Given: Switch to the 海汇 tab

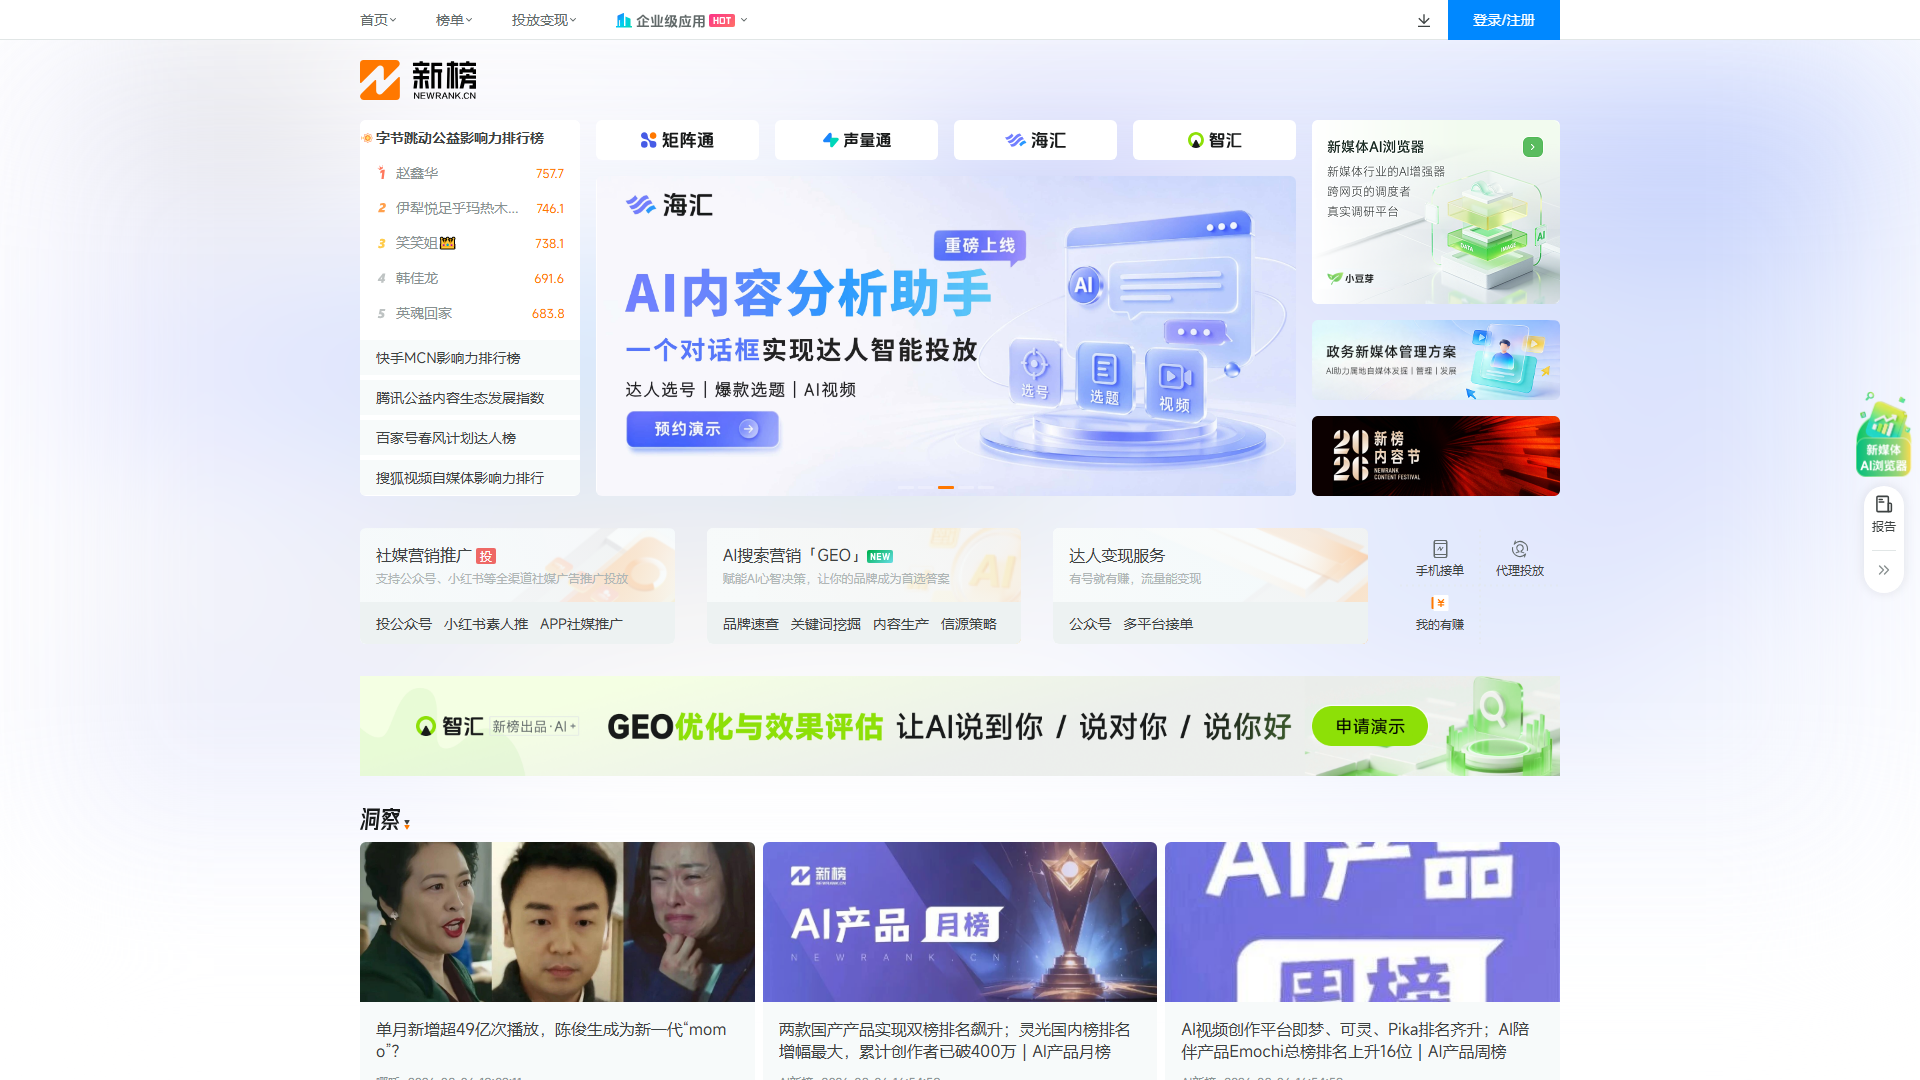Looking at the screenshot, I should [x=1035, y=140].
